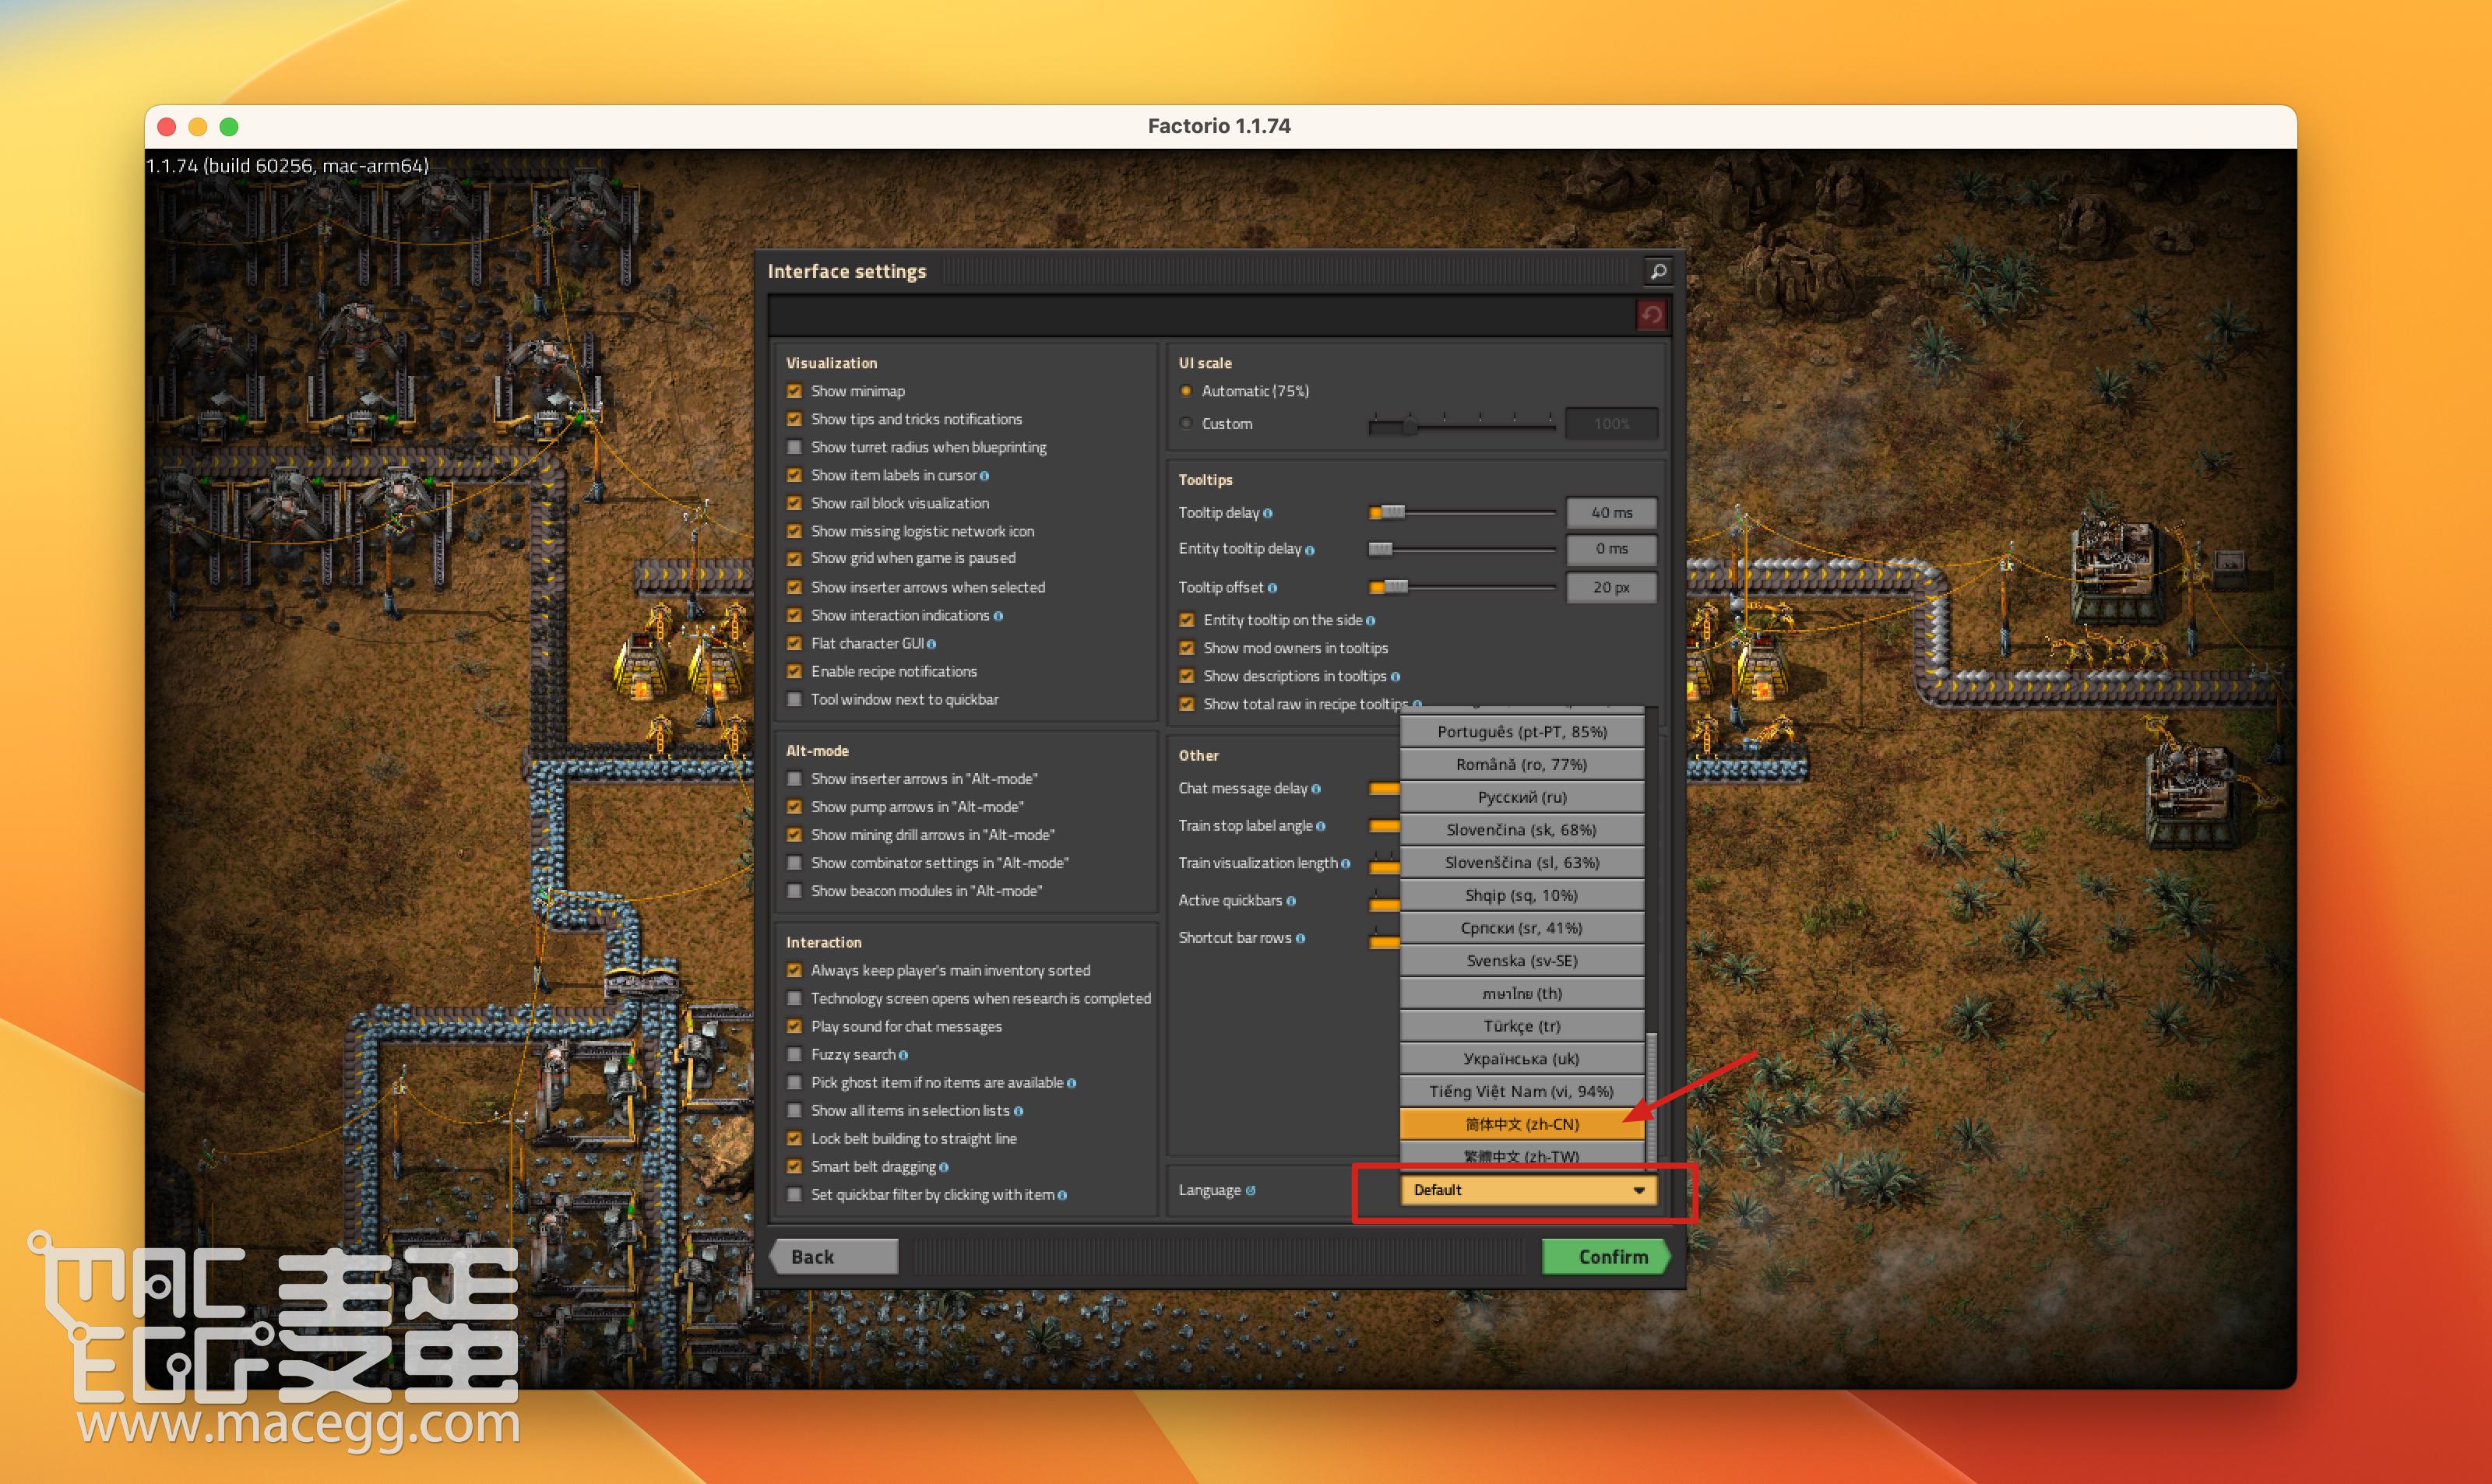The image size is (2492, 1484).
Task: Click info icon beside Show descriptions in tooltips
Action: pos(1395,677)
